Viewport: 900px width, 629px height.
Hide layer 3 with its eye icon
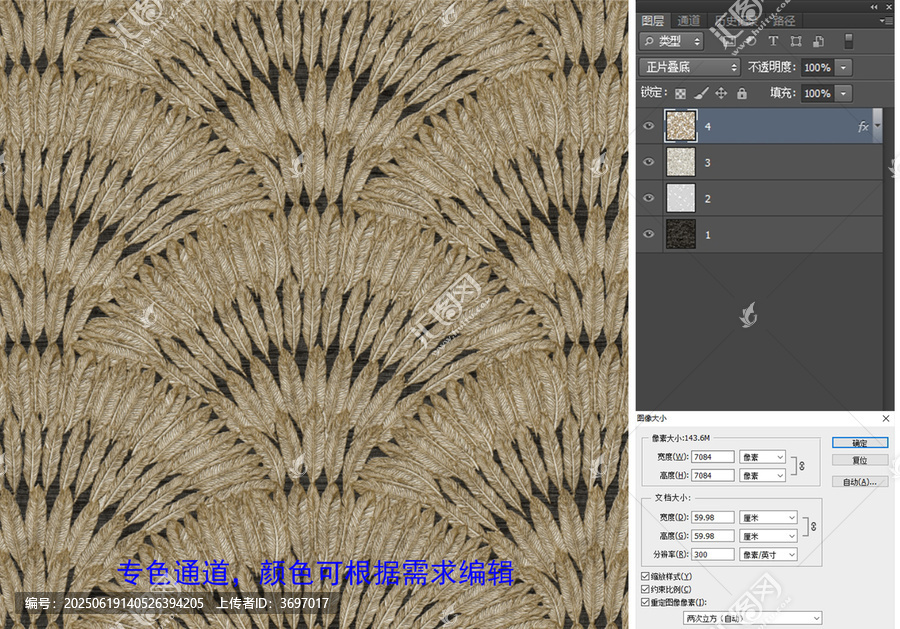tap(649, 162)
